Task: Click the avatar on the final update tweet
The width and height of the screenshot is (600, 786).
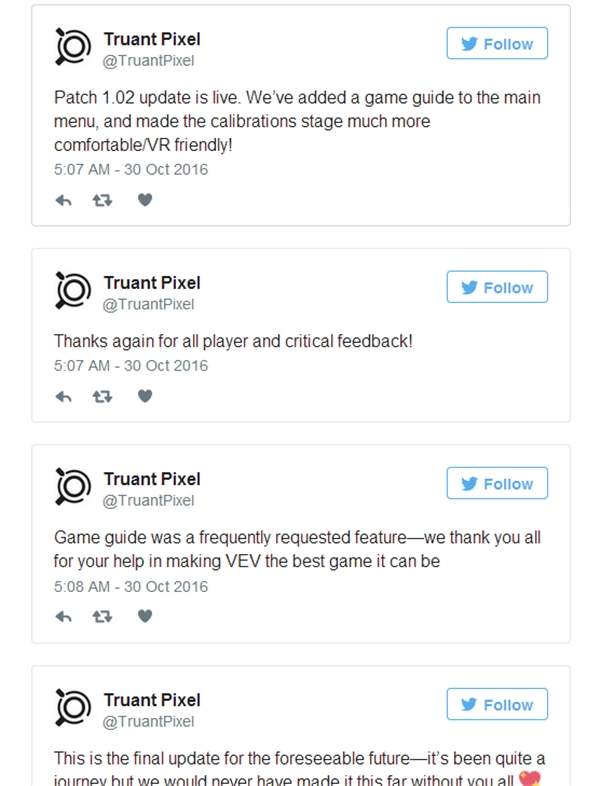Action: pos(73,708)
